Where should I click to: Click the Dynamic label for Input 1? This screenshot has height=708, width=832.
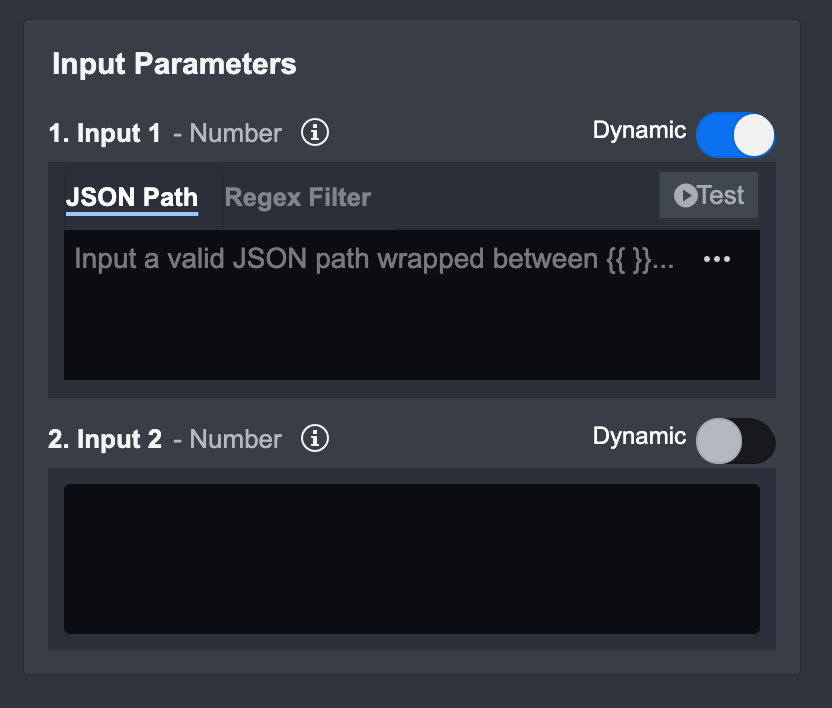tap(639, 130)
